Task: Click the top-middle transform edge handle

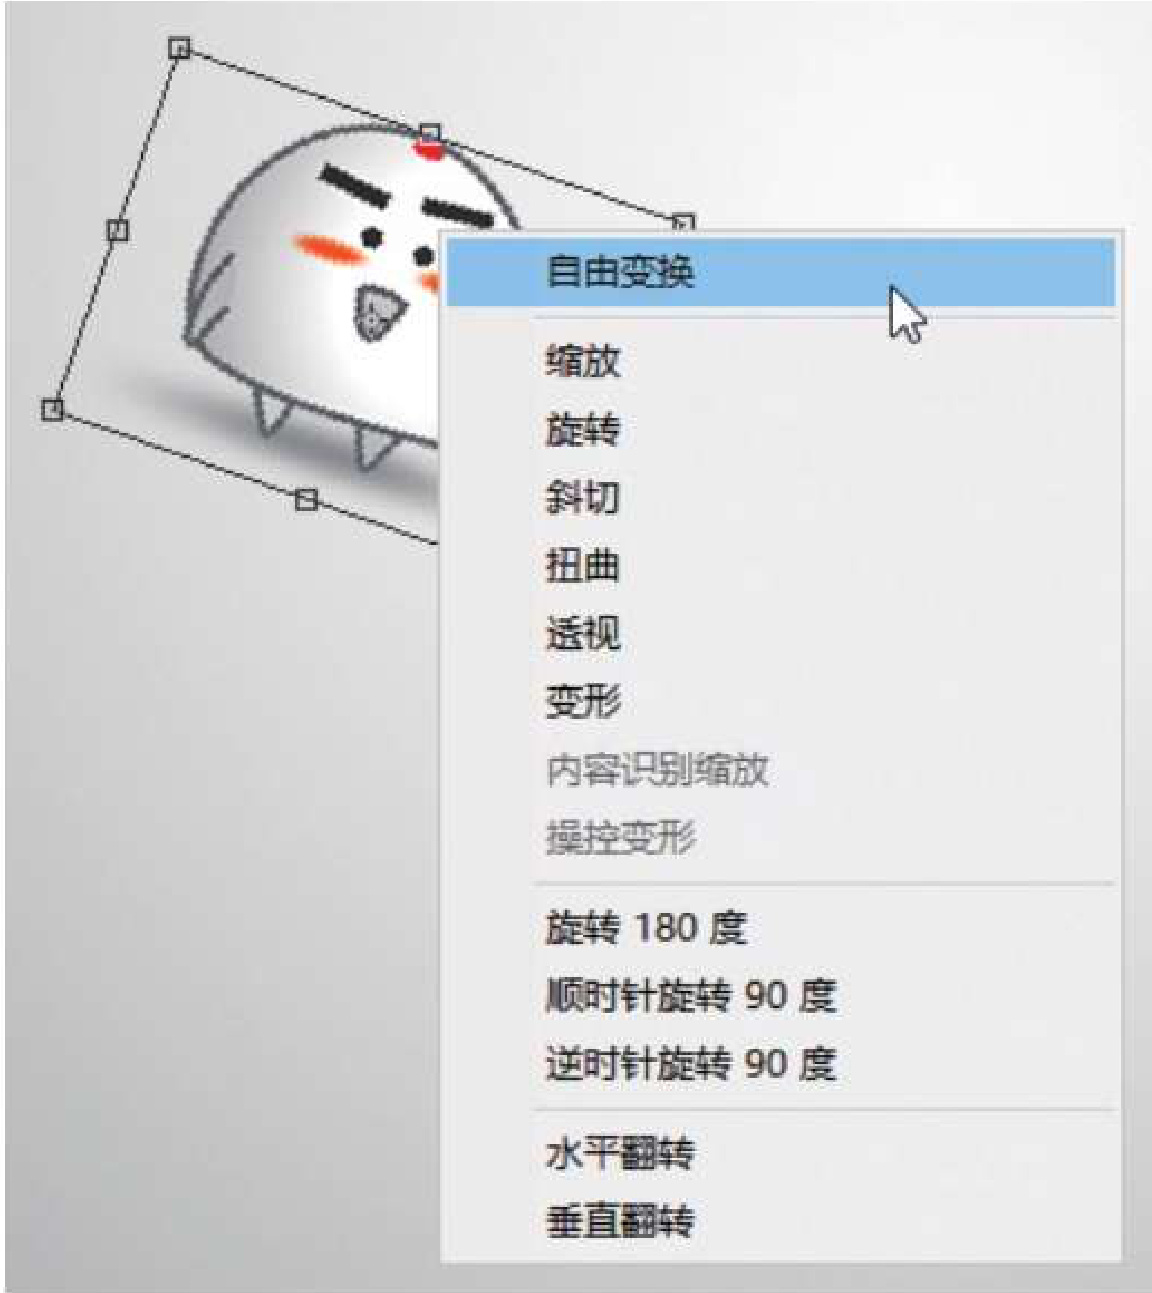Action: click(430, 133)
